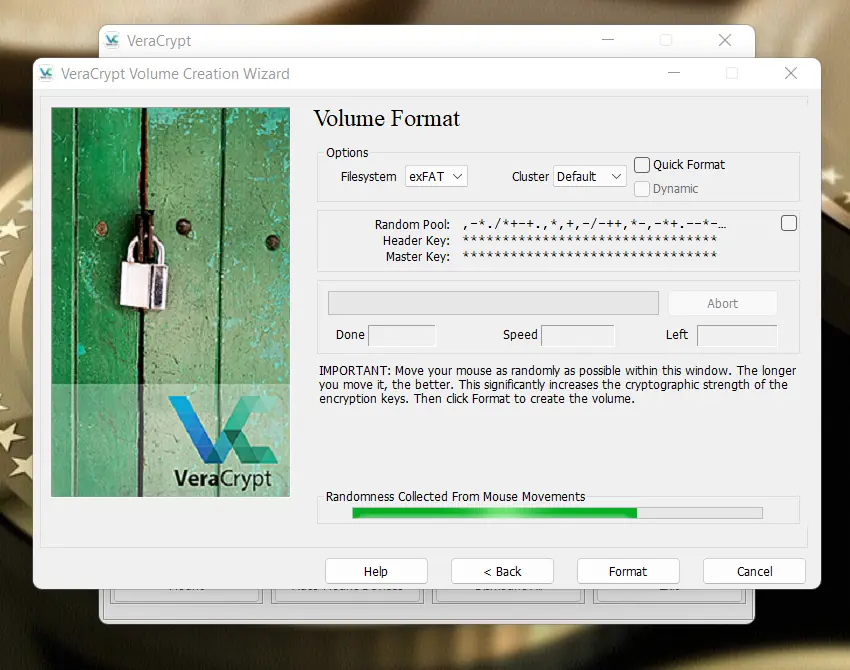Enable the Quick Format checkbox
The image size is (850, 670).
(641, 165)
